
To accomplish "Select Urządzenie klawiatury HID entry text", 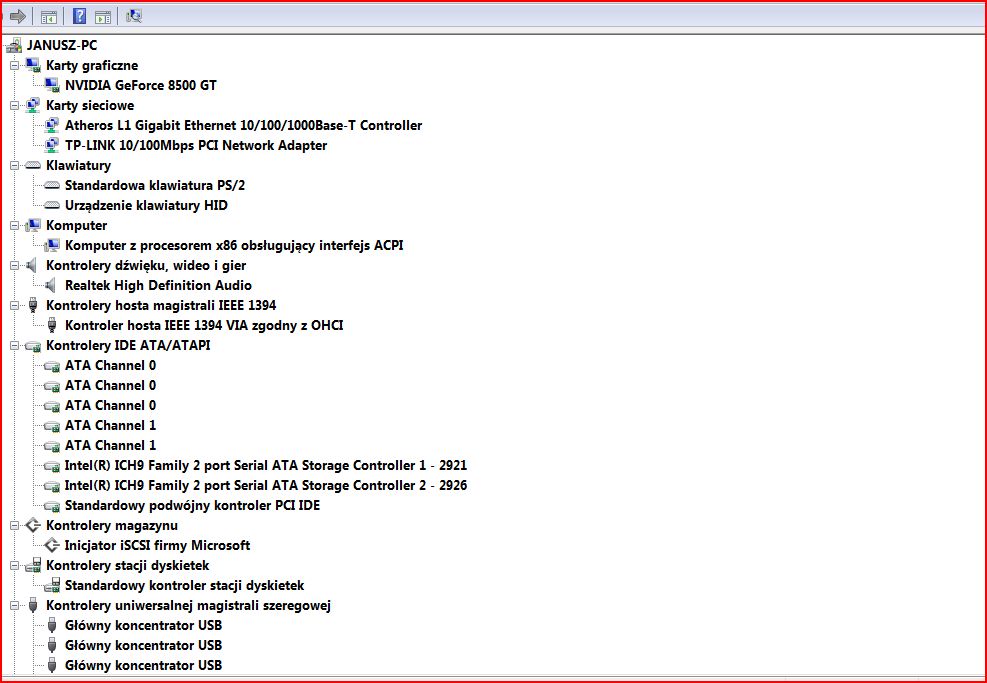I will [146, 205].
